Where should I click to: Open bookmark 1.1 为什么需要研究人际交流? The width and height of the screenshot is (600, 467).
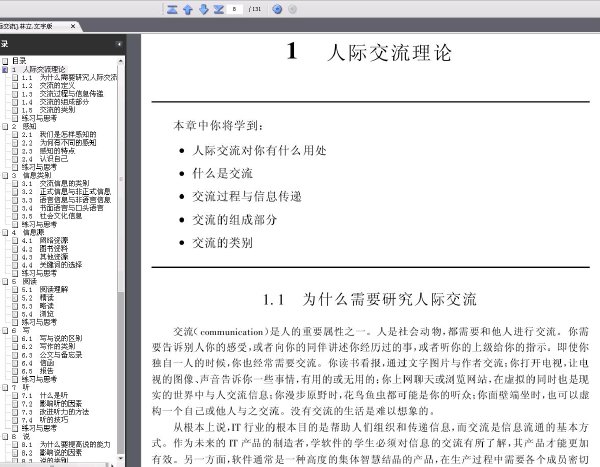(69, 78)
